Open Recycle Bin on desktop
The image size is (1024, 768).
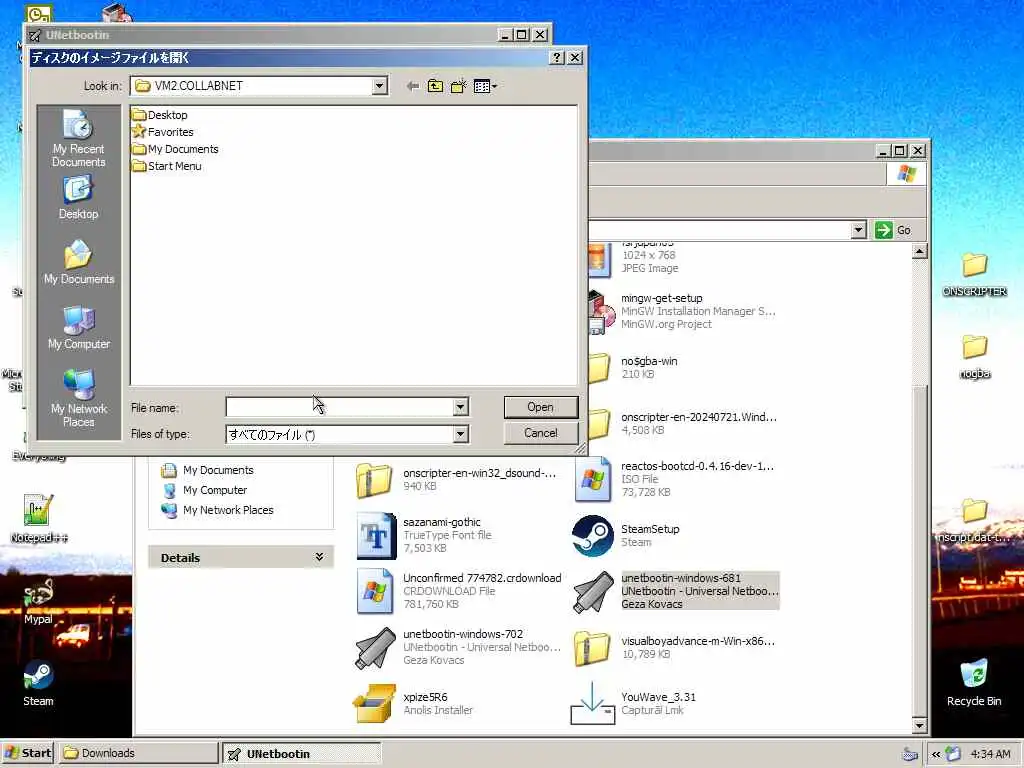click(974, 683)
